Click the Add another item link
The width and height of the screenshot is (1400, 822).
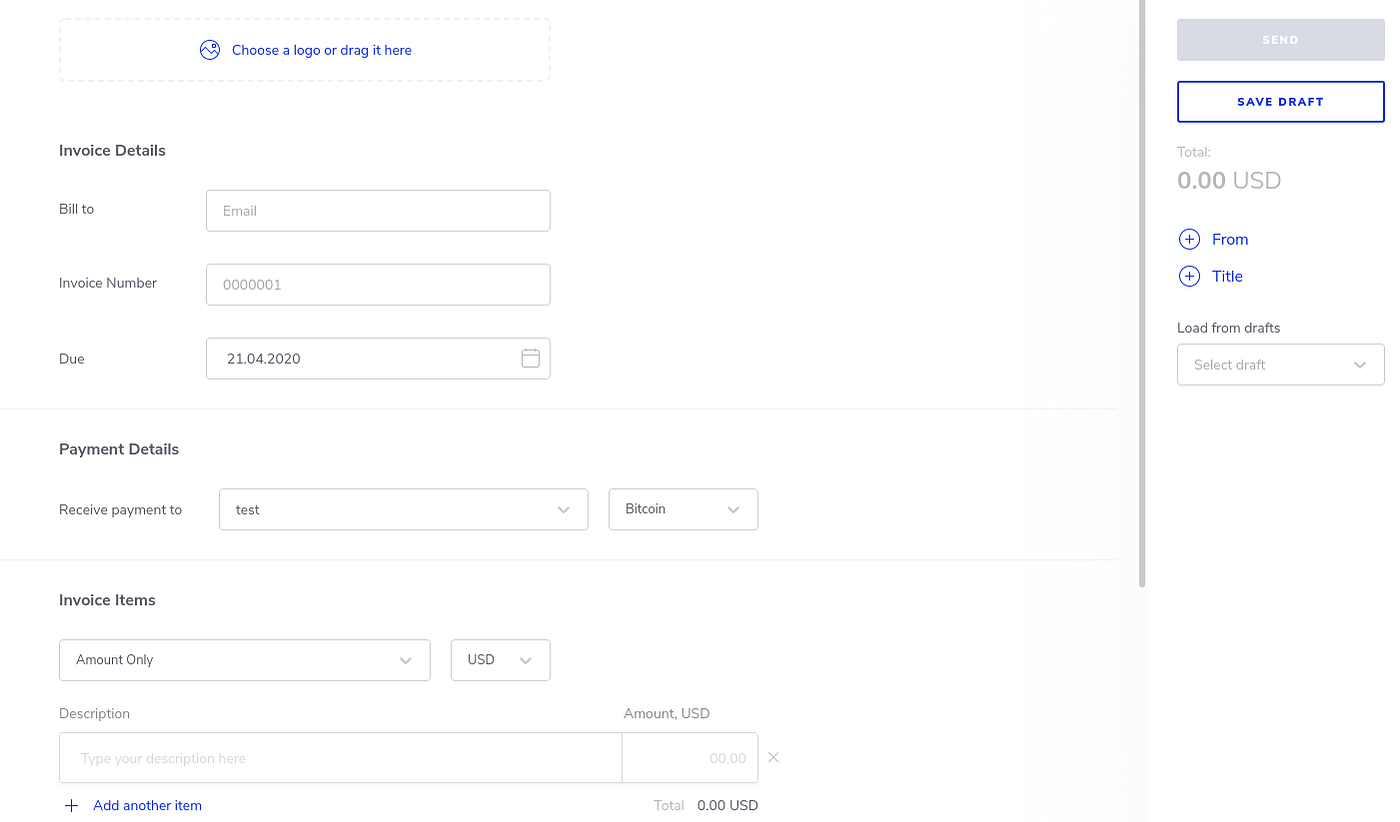(147, 805)
